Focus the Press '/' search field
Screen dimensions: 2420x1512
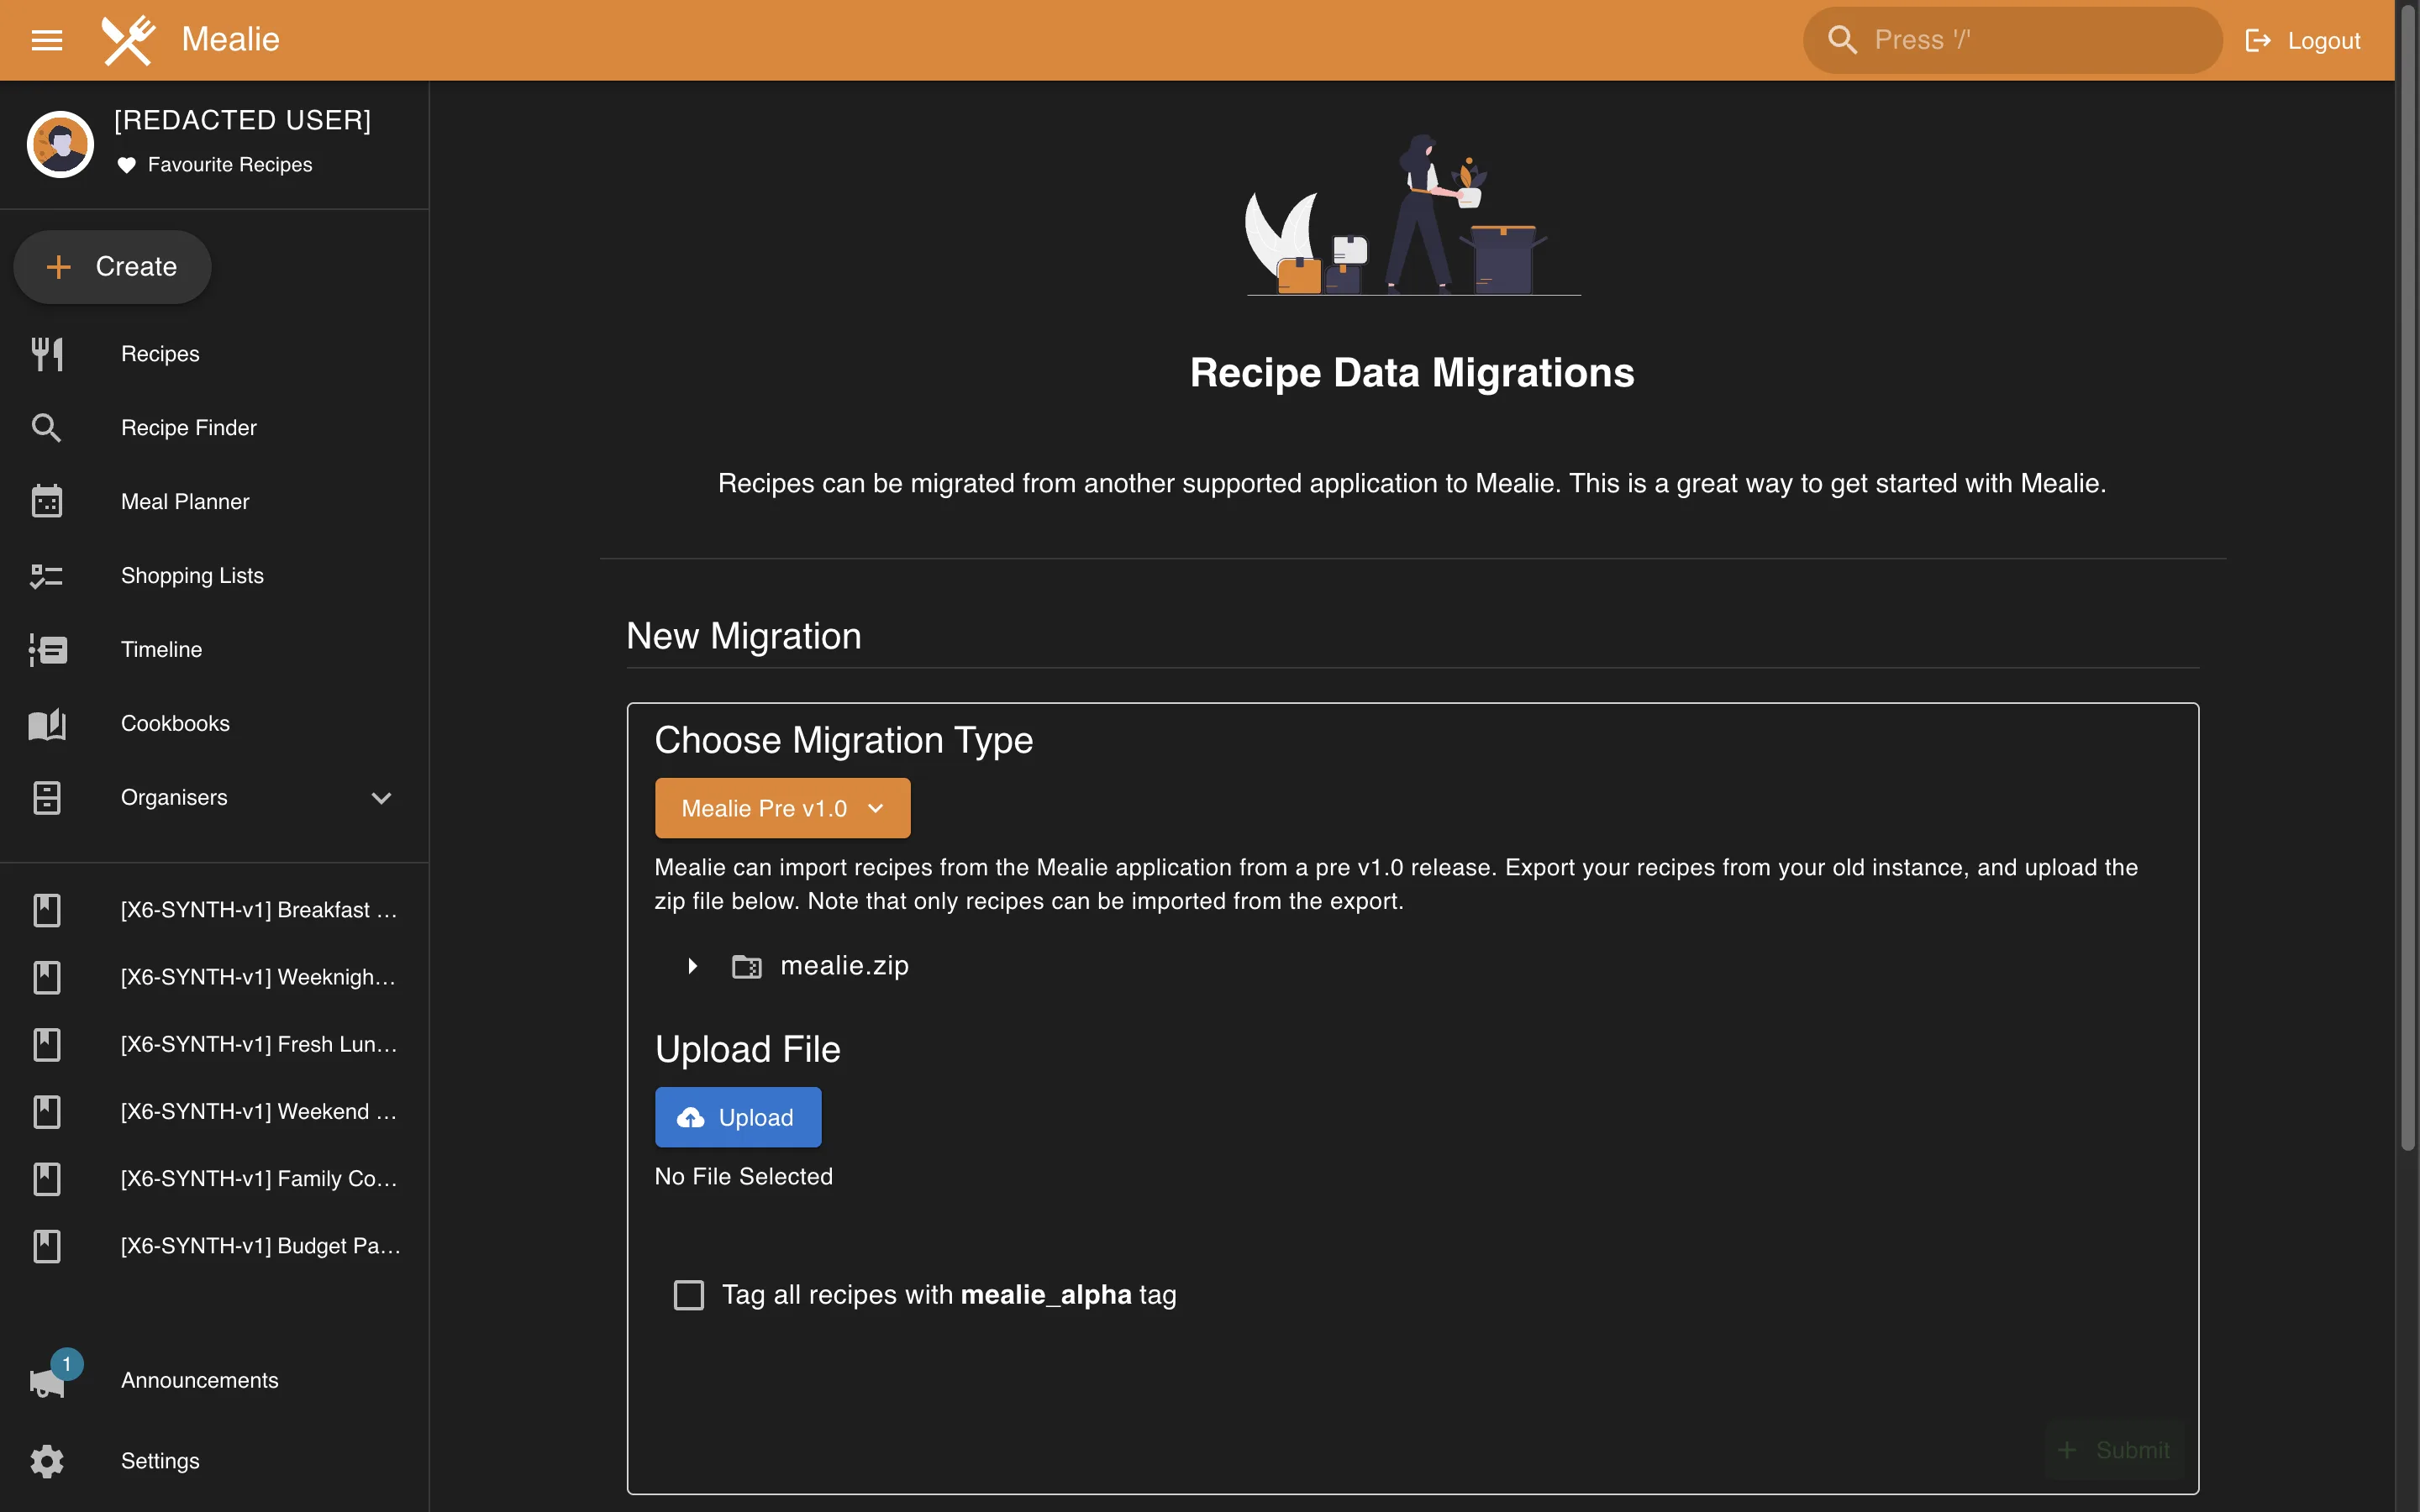pyautogui.click(x=2012, y=40)
